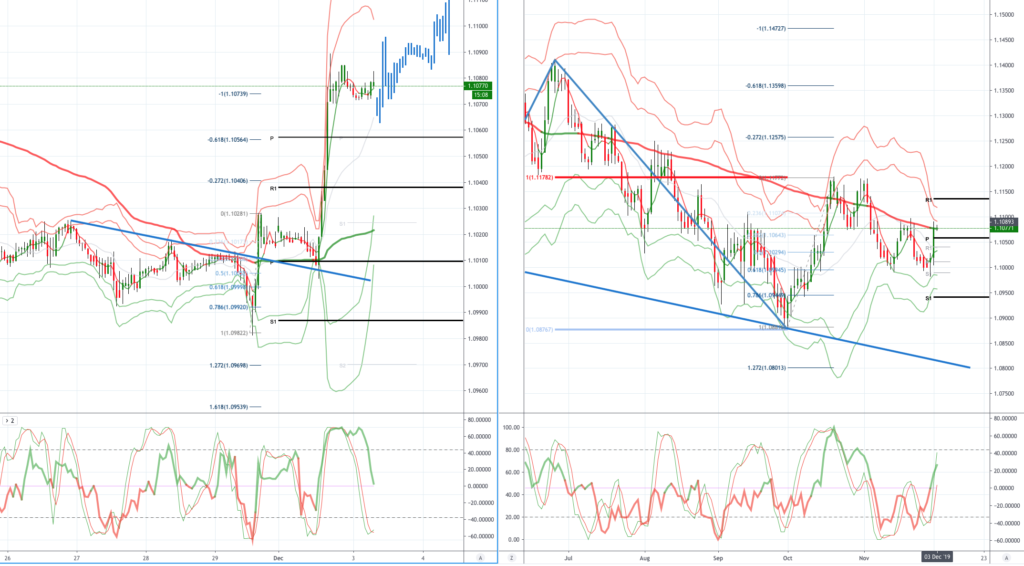
Task: Click the Dec label on left time axis
Action: click(278, 558)
